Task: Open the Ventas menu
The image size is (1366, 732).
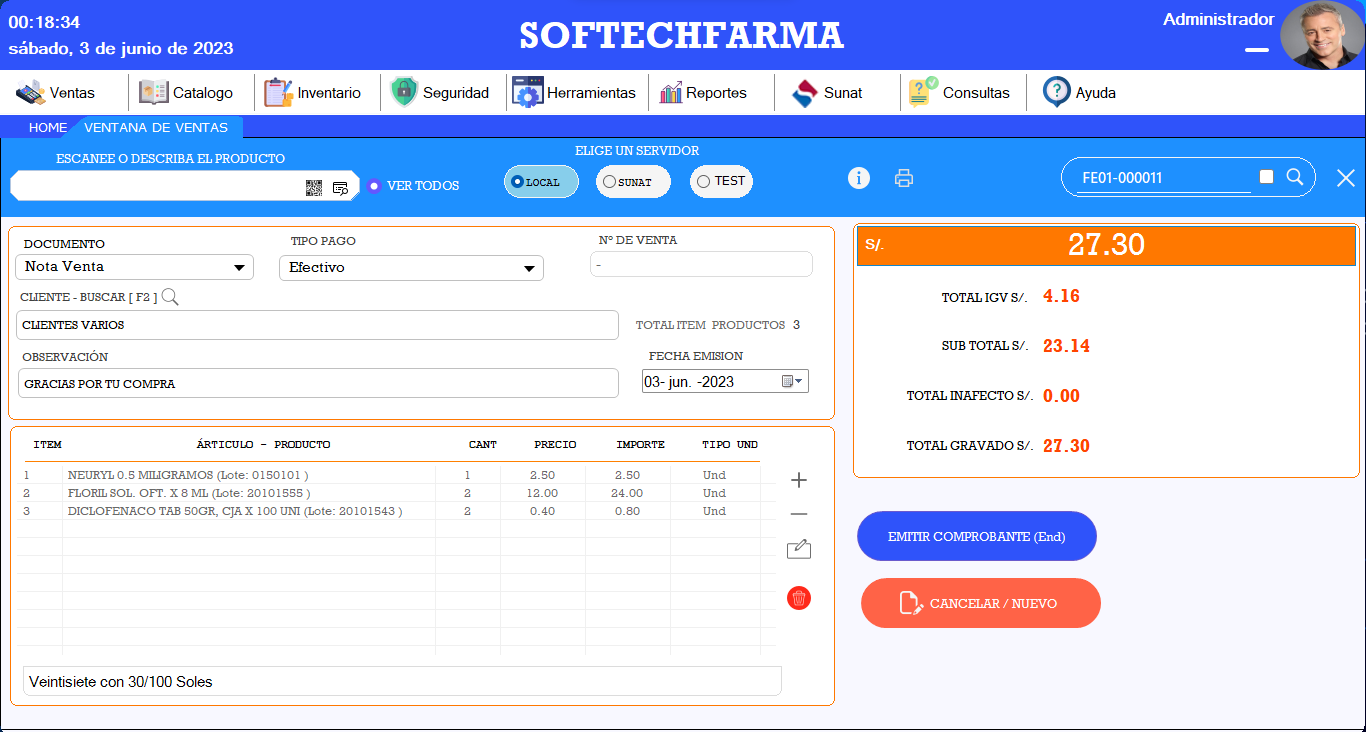Action: 56,93
